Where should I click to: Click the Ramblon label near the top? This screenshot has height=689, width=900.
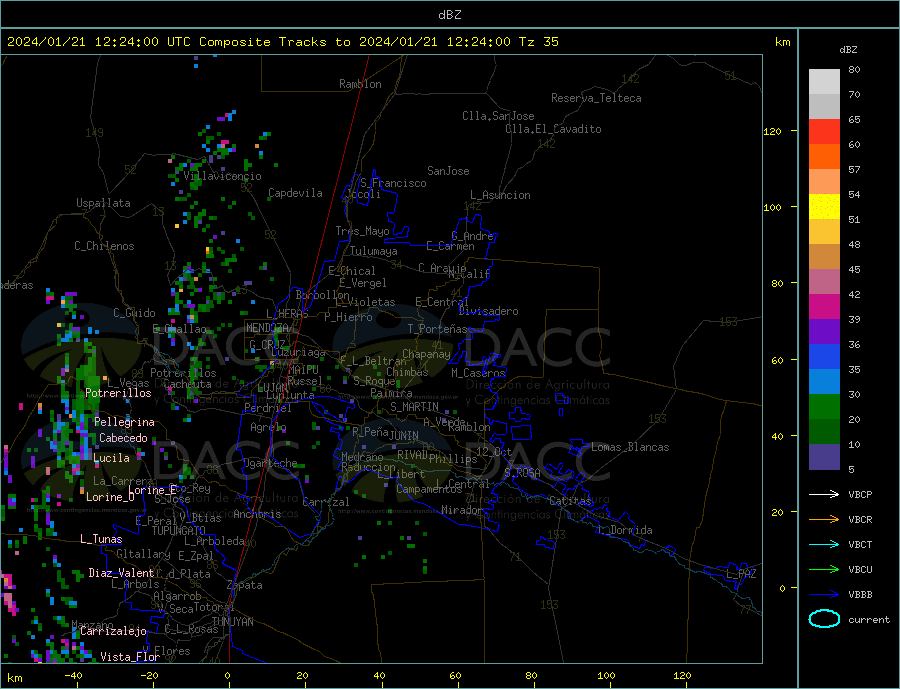click(x=360, y=84)
